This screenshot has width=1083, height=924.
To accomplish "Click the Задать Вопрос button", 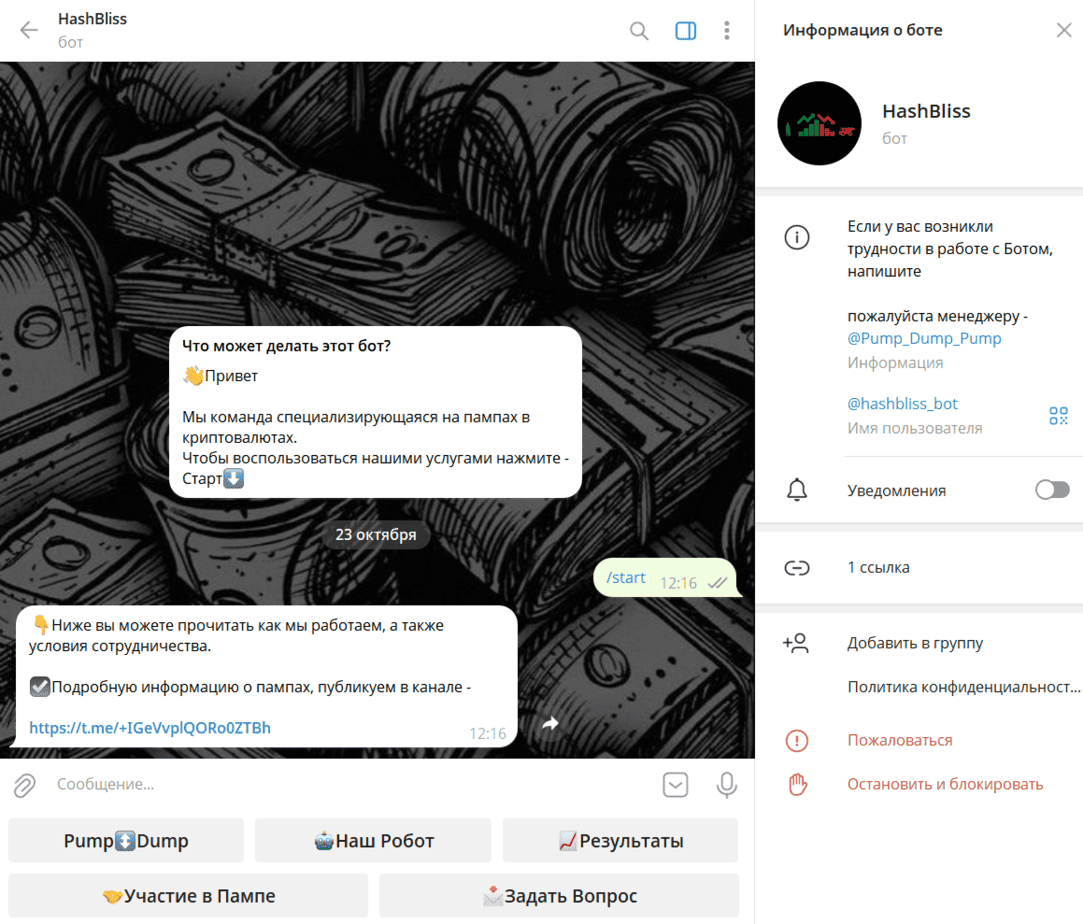I will pyautogui.click(x=559, y=895).
